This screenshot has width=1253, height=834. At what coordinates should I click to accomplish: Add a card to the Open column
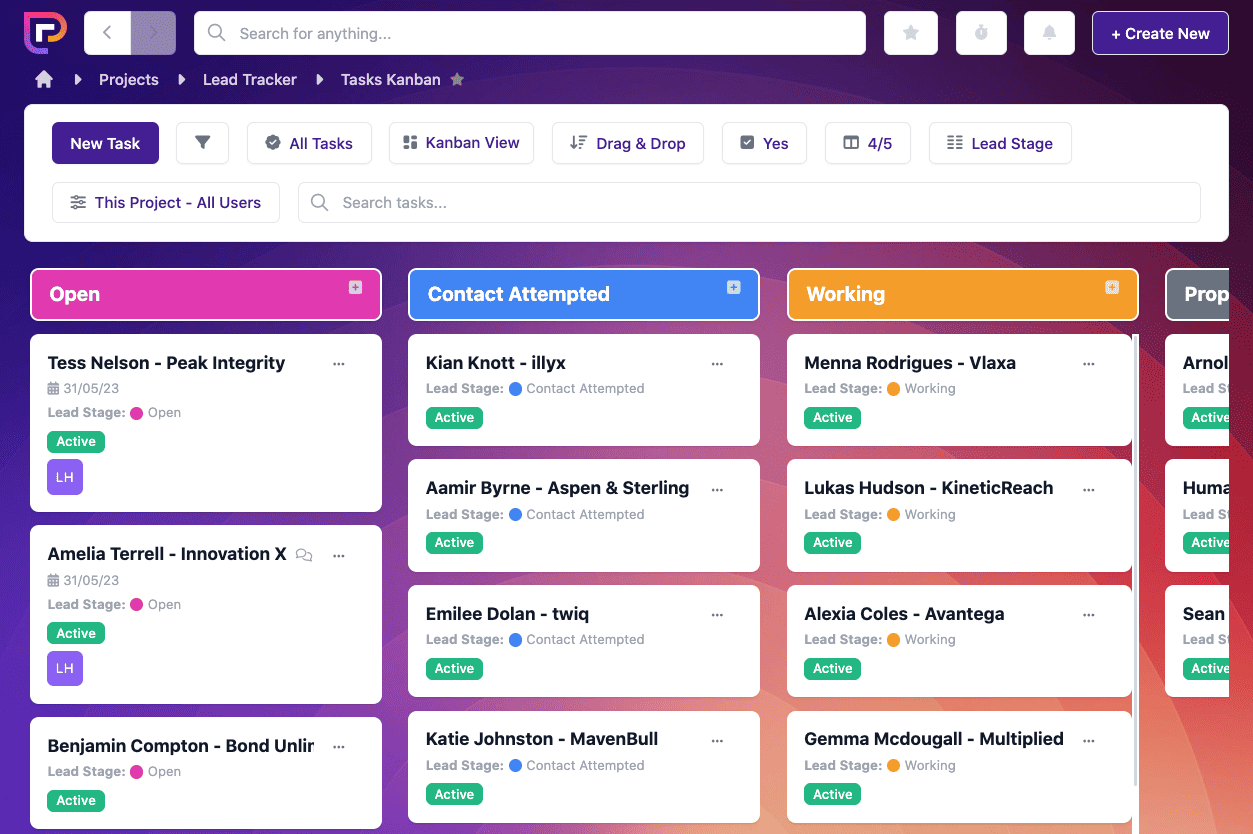coord(355,287)
